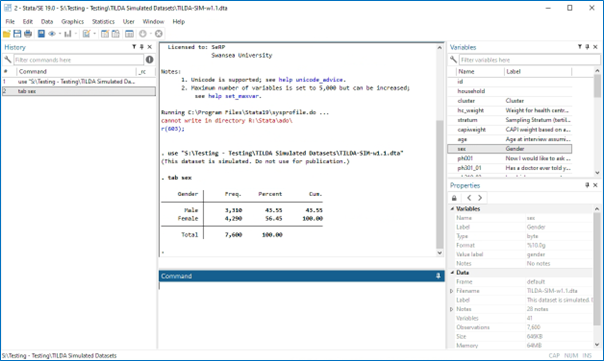Click the wrench icon in History filter
The image size is (604, 361).
click(7, 60)
